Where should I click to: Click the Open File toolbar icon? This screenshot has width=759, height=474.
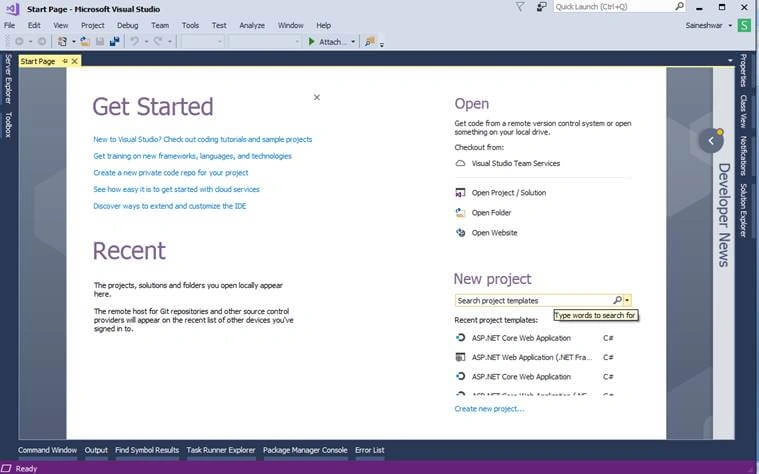[85, 42]
